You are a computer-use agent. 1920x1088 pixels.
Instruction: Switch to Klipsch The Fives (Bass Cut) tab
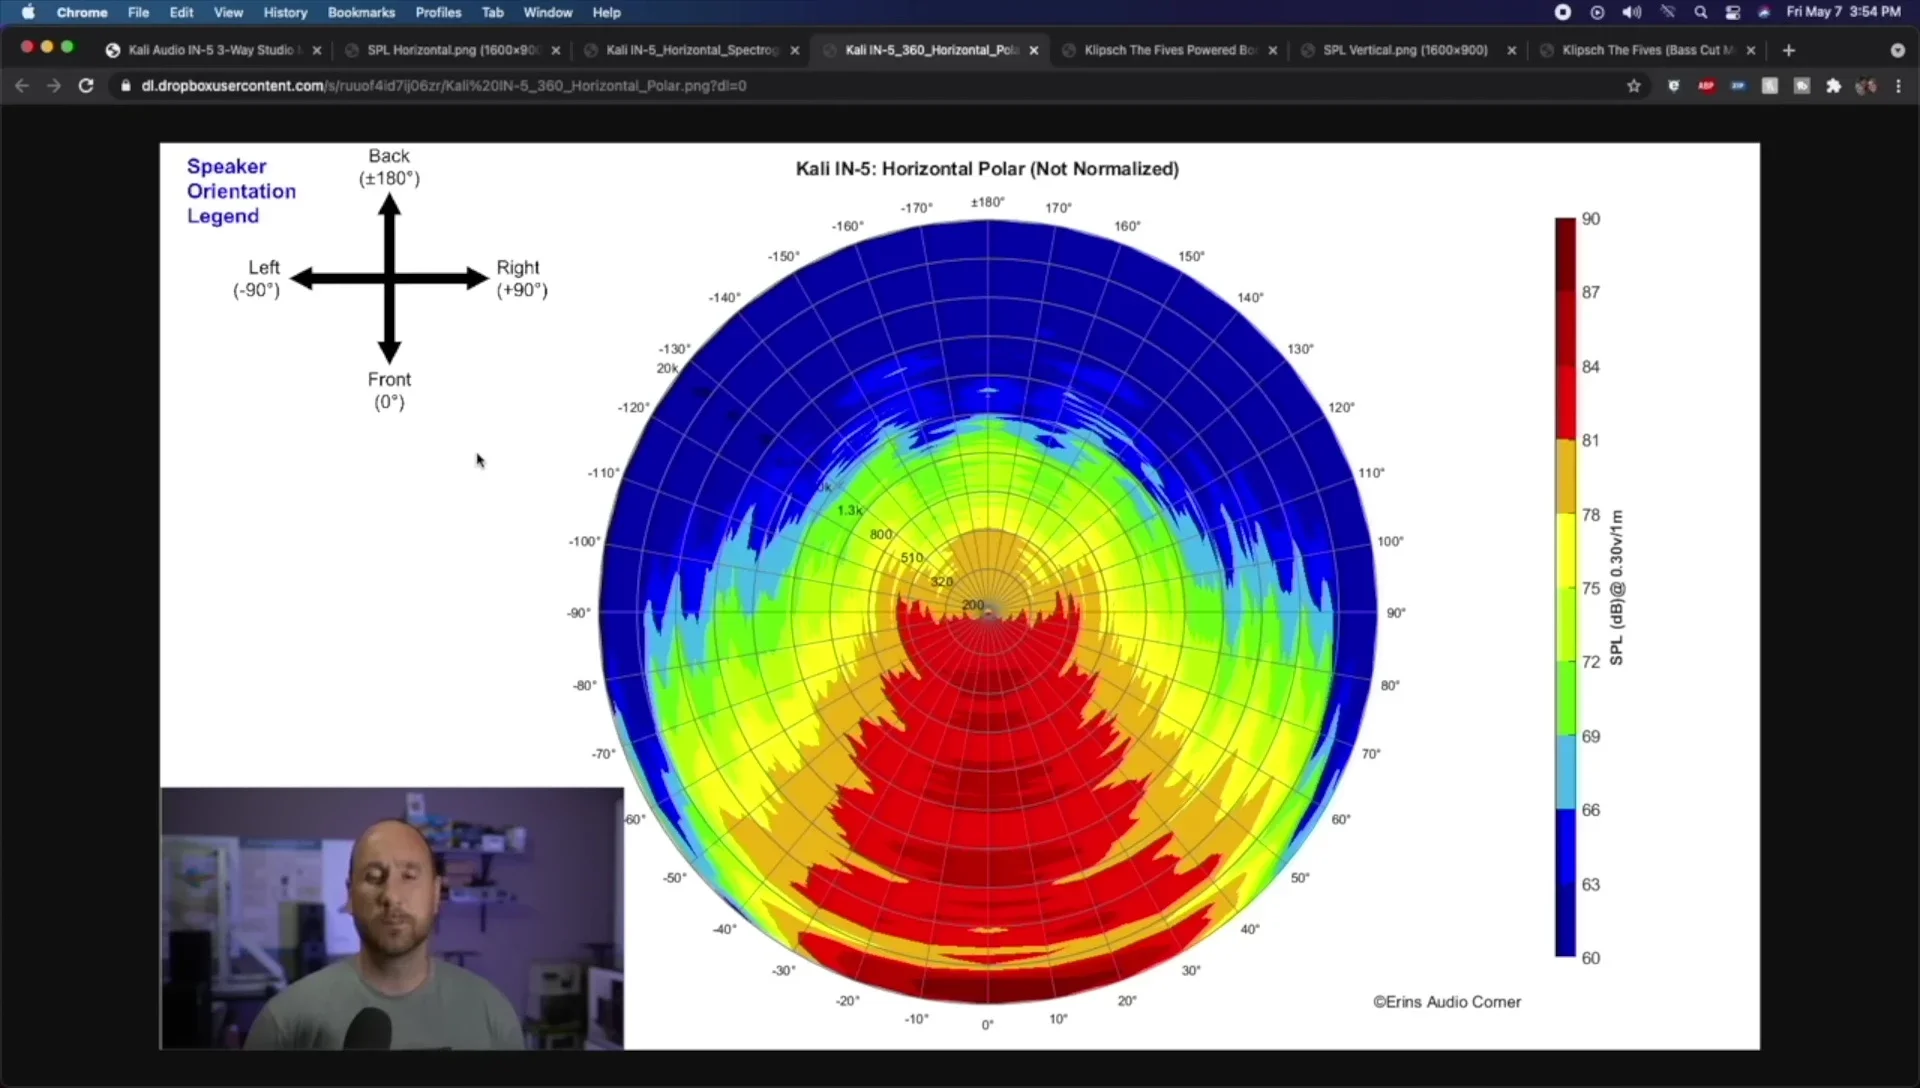[1645, 50]
